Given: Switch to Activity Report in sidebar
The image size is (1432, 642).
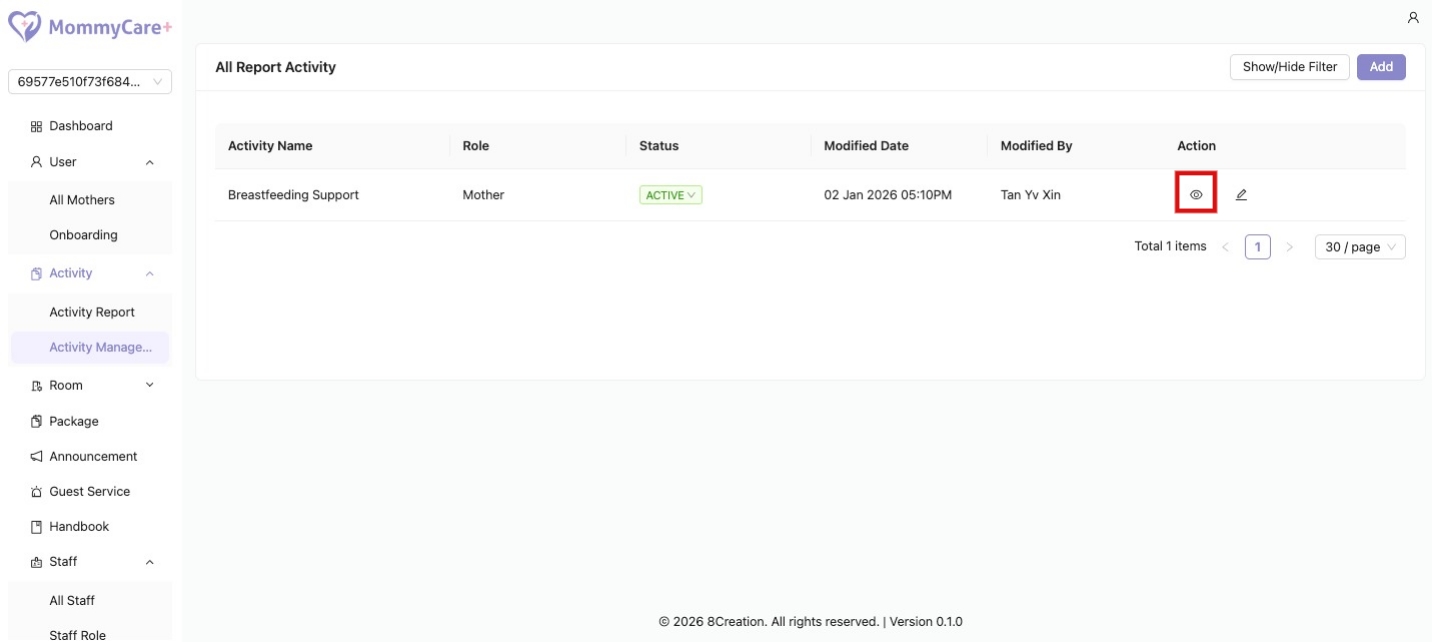Looking at the screenshot, I should (92, 311).
